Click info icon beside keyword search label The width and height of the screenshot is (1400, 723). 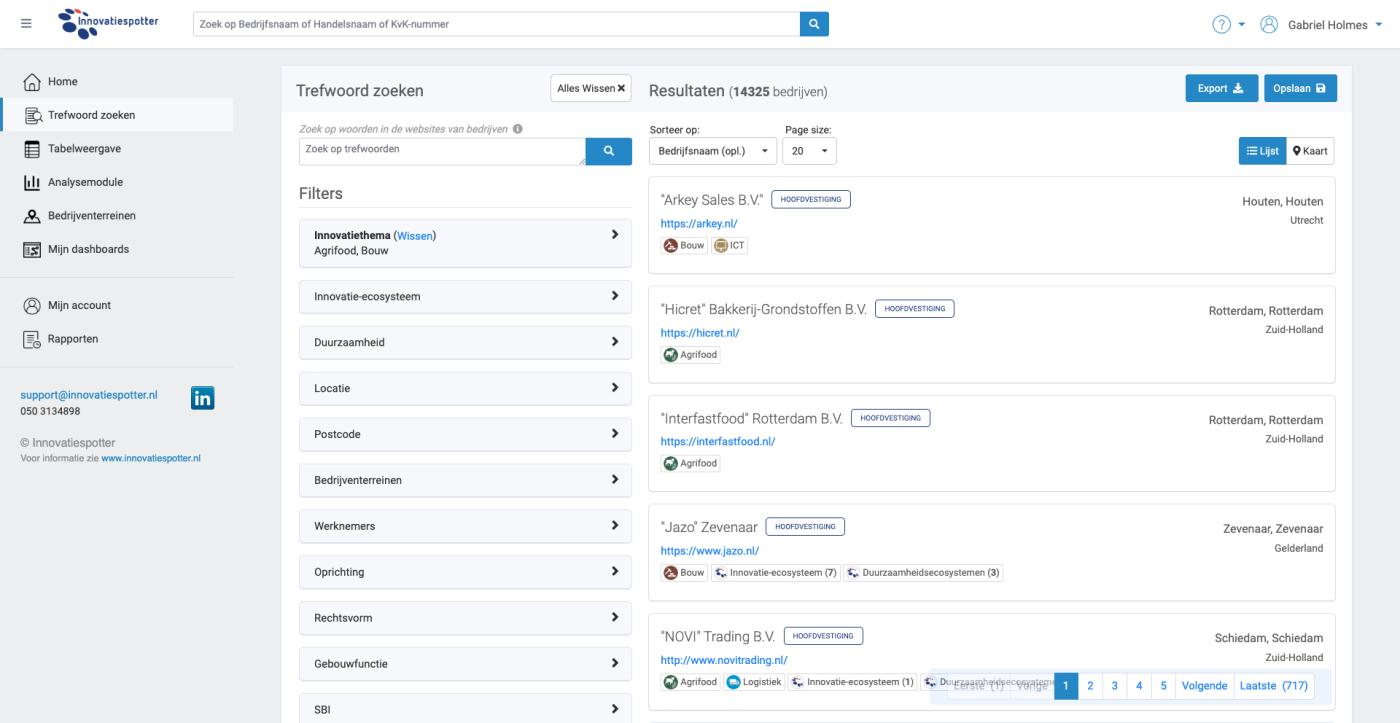[x=518, y=129]
